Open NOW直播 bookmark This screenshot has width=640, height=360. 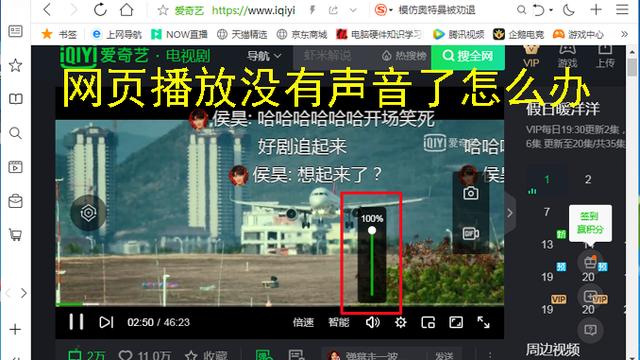pyautogui.click(x=179, y=34)
